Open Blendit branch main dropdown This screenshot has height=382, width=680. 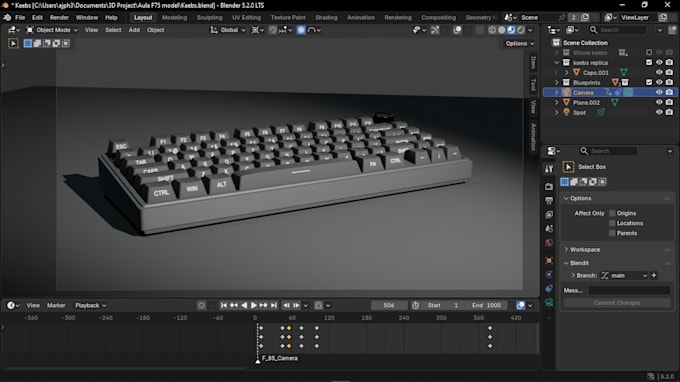(624, 275)
